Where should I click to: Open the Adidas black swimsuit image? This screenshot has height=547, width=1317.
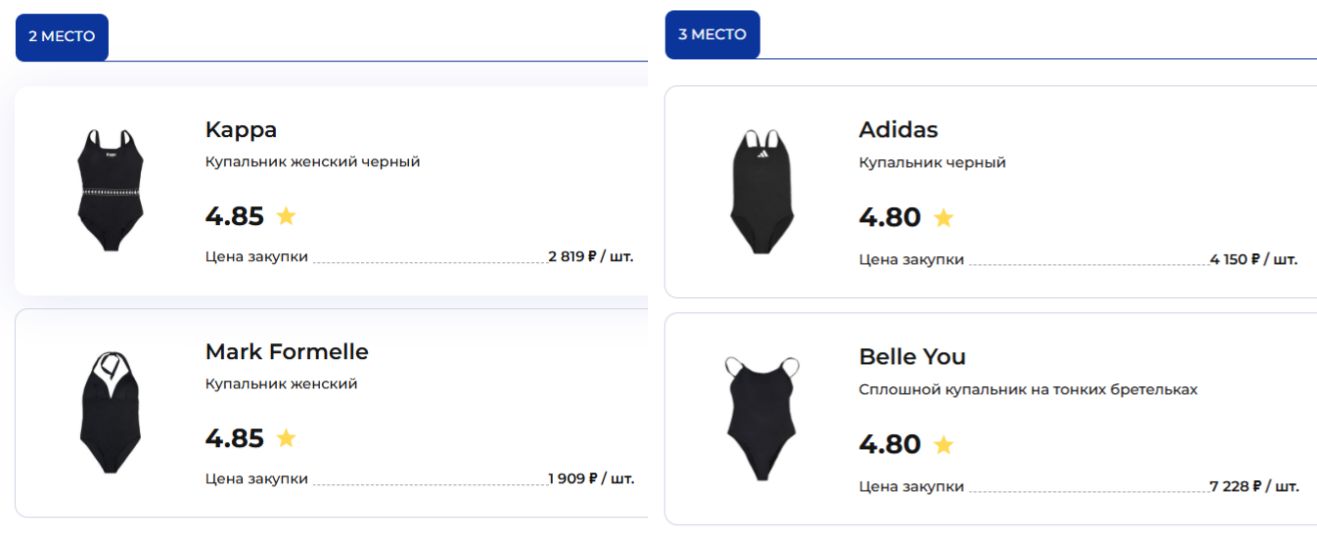[762, 191]
